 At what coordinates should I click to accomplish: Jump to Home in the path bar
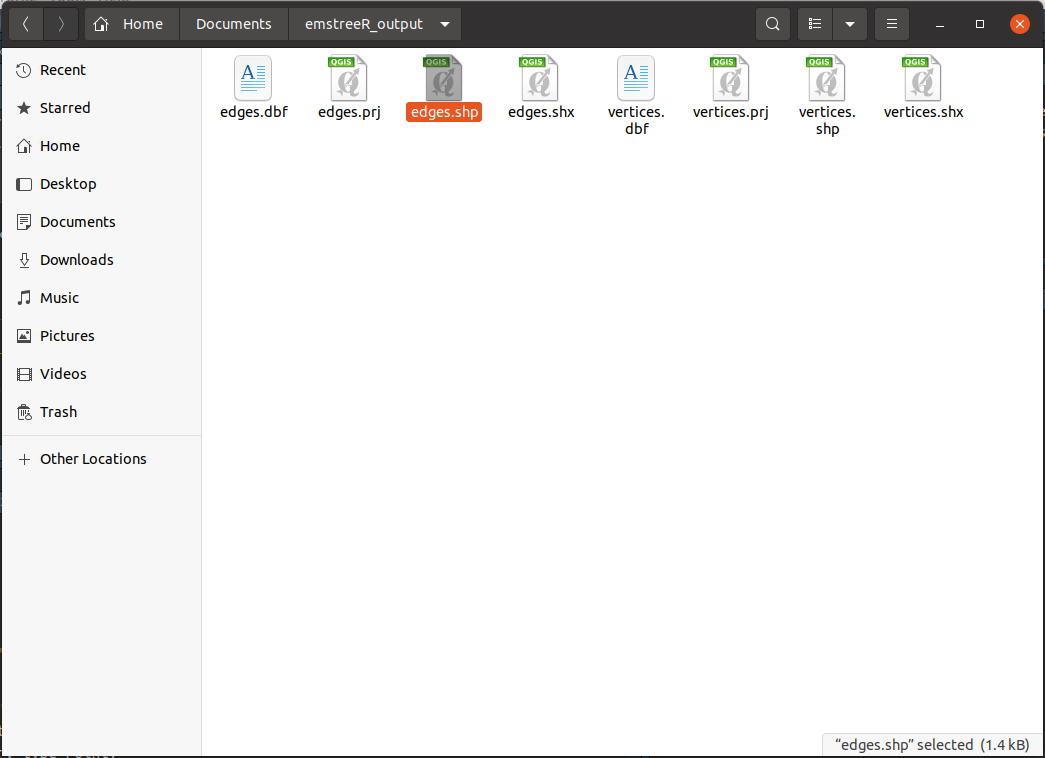tap(130, 24)
